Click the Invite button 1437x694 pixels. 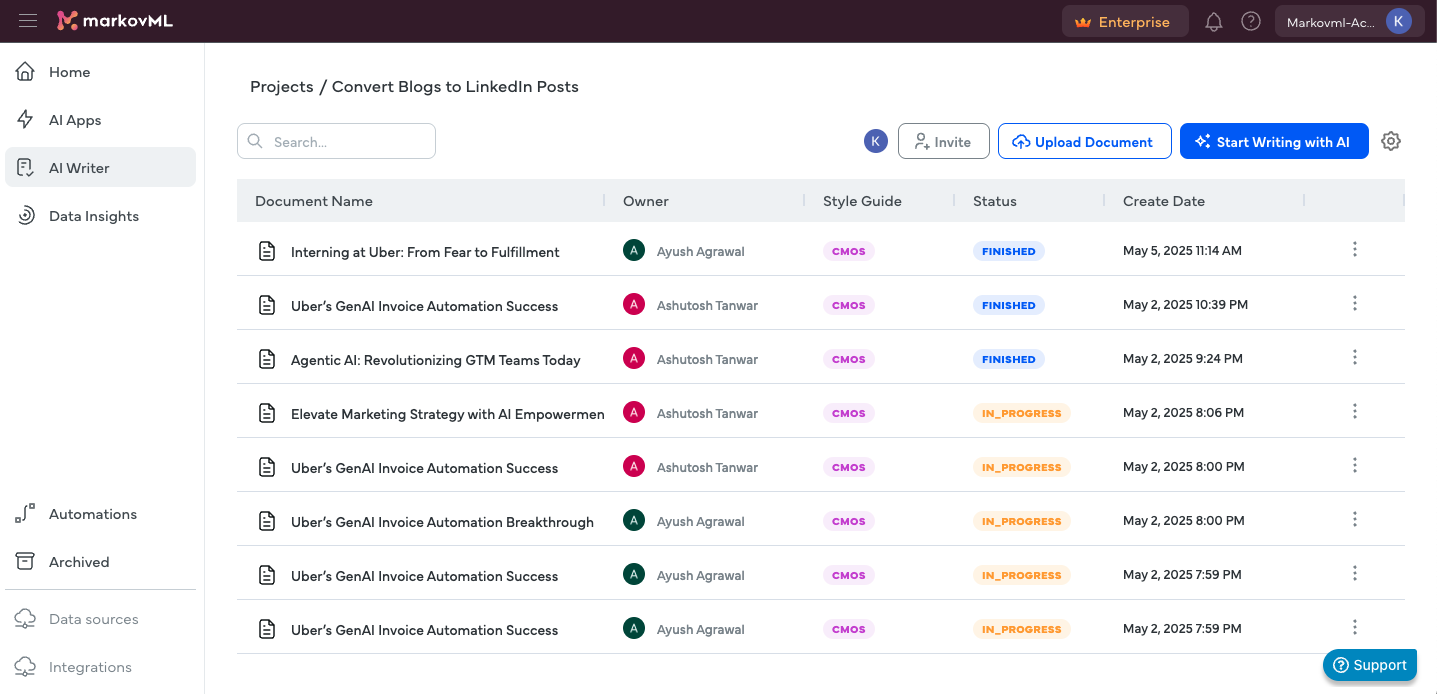[x=943, y=141]
